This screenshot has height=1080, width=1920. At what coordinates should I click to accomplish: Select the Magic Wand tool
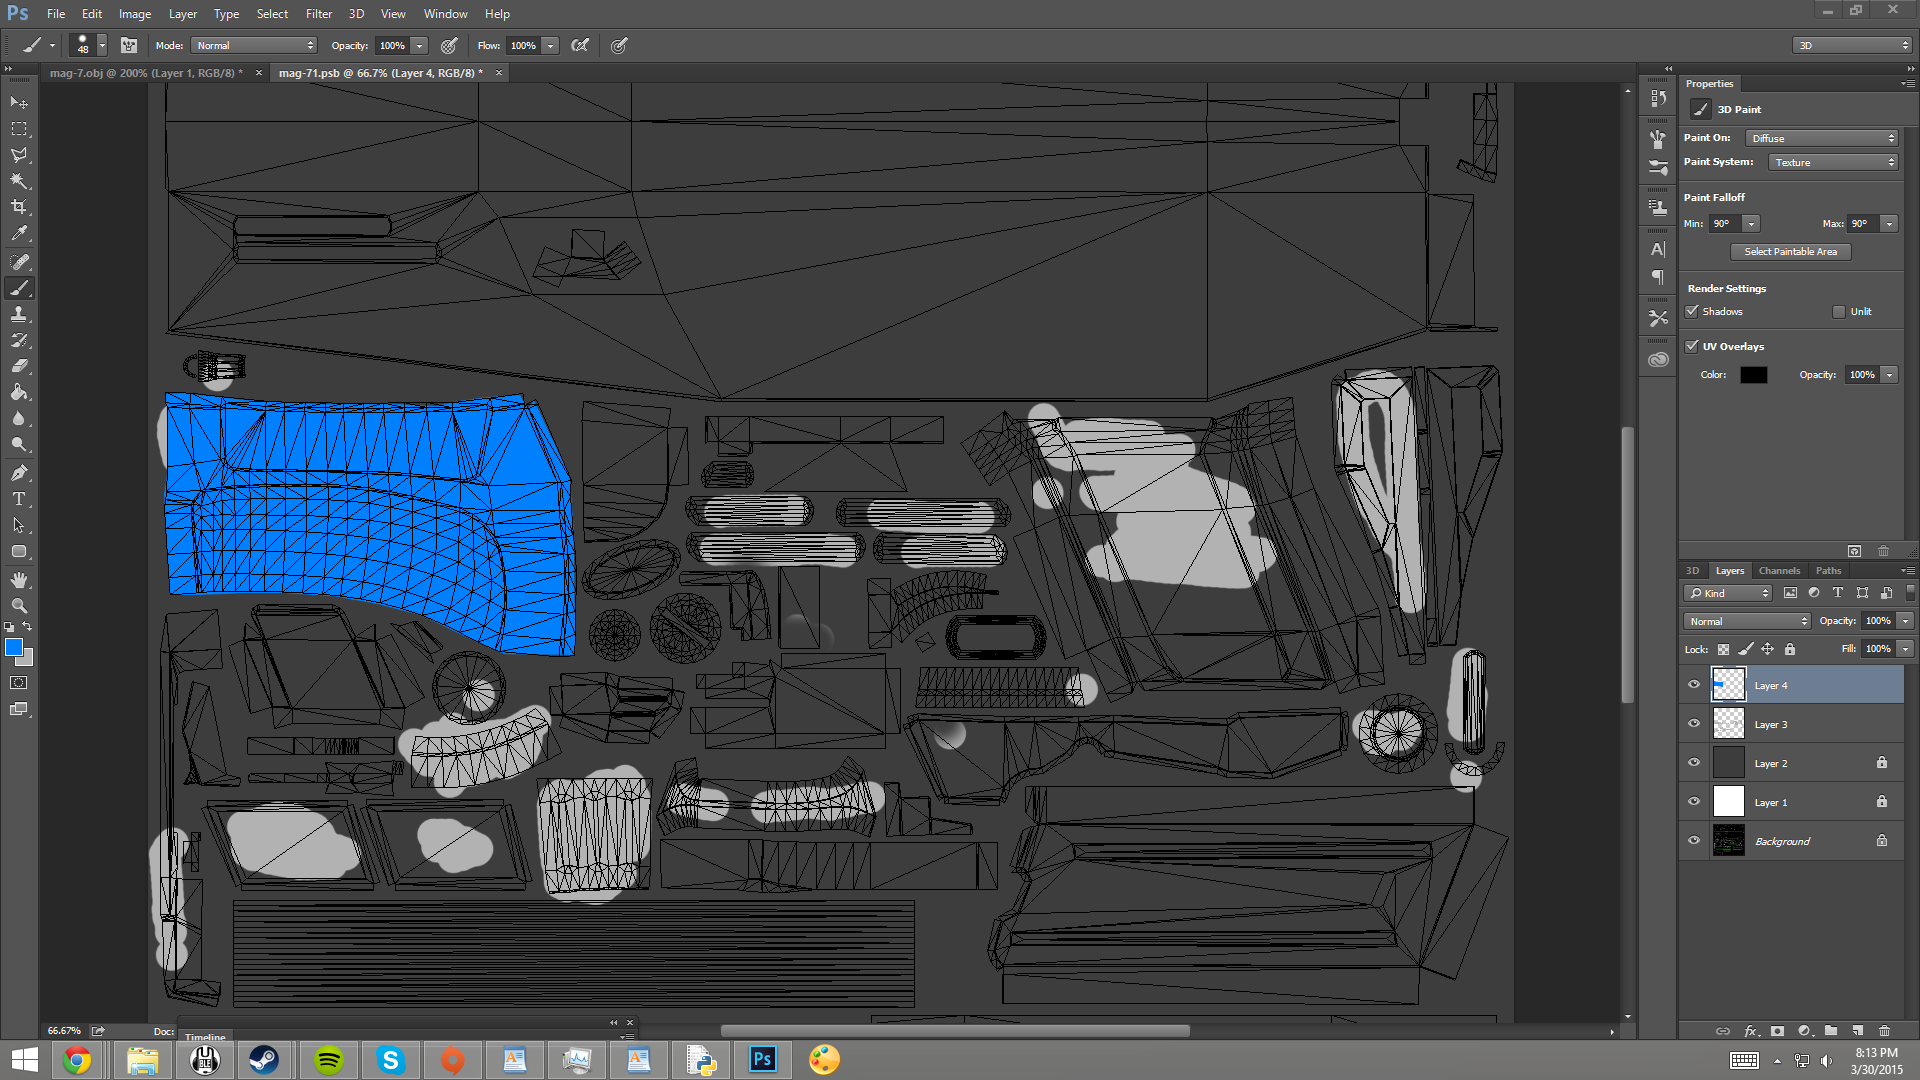[x=19, y=181]
